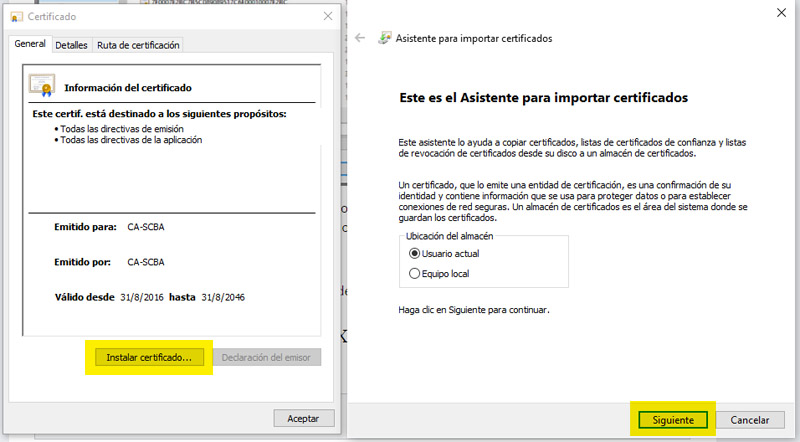Screen dimensions: 800x442
Task: Choose the Equipo local store location
Action: click(415, 273)
